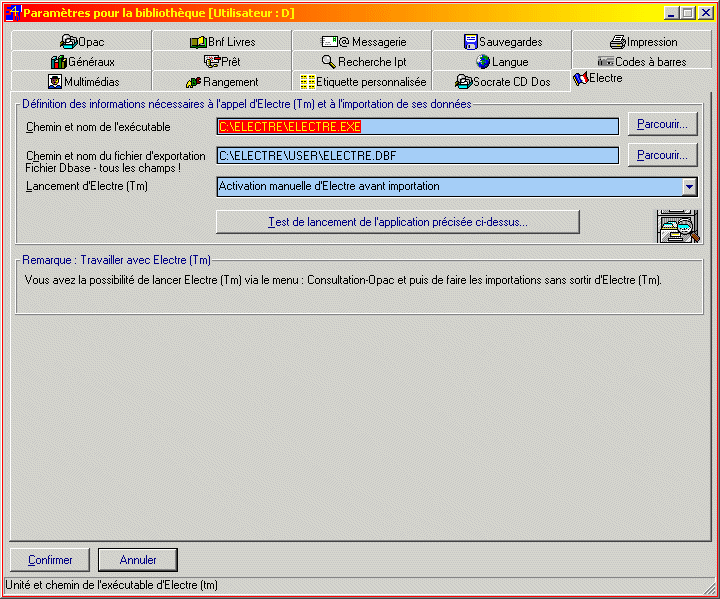Click the Chemin et nom de l'exécutable label
The height and width of the screenshot is (599, 720).
pos(98,127)
